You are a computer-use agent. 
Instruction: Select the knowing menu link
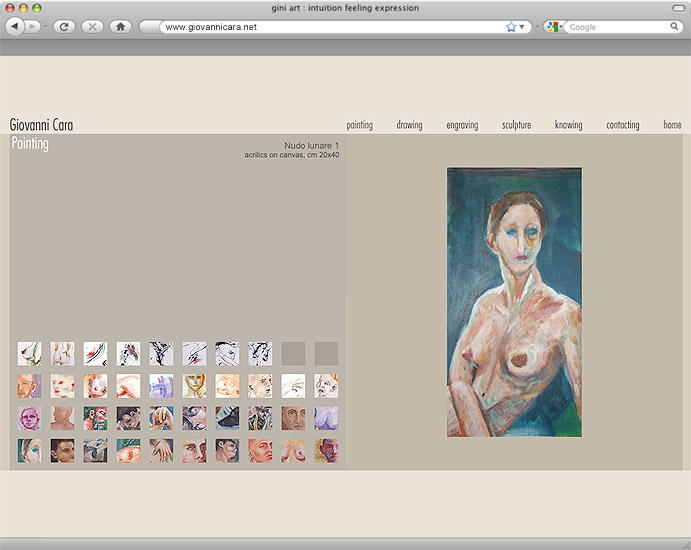pyautogui.click(x=568, y=125)
